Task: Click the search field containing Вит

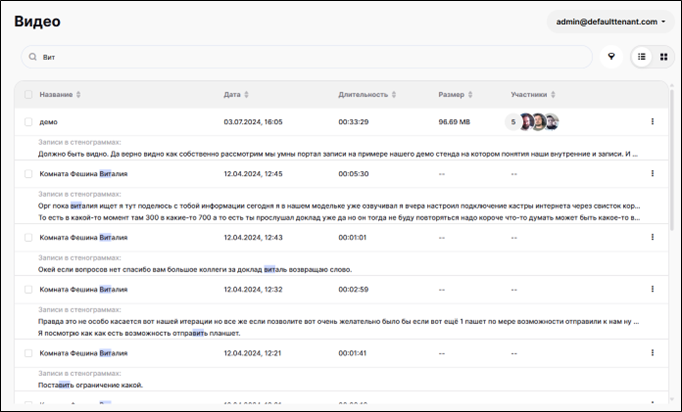Action: (x=300, y=57)
